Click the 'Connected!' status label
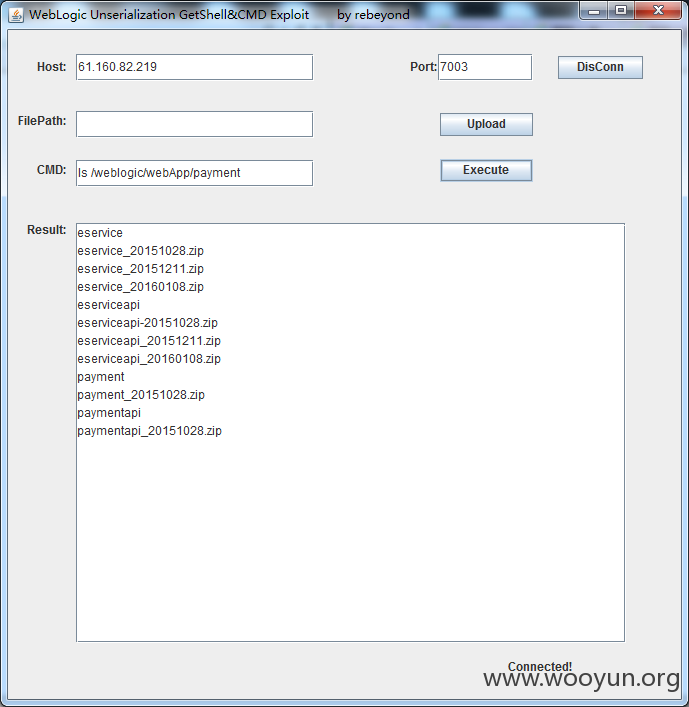The image size is (689, 707). click(540, 666)
